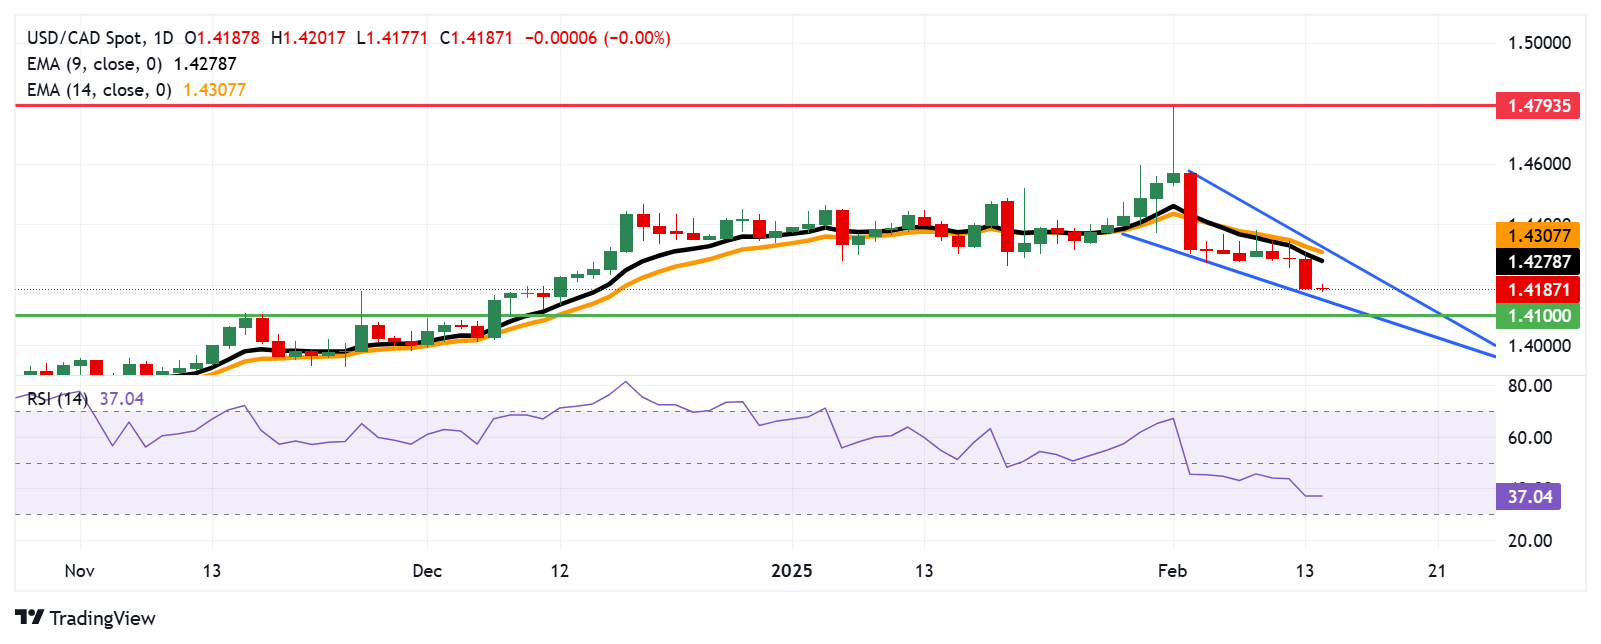Select the EMA (9, close, 0) legend
Viewport: 1601px width, 644px height.
point(94,64)
